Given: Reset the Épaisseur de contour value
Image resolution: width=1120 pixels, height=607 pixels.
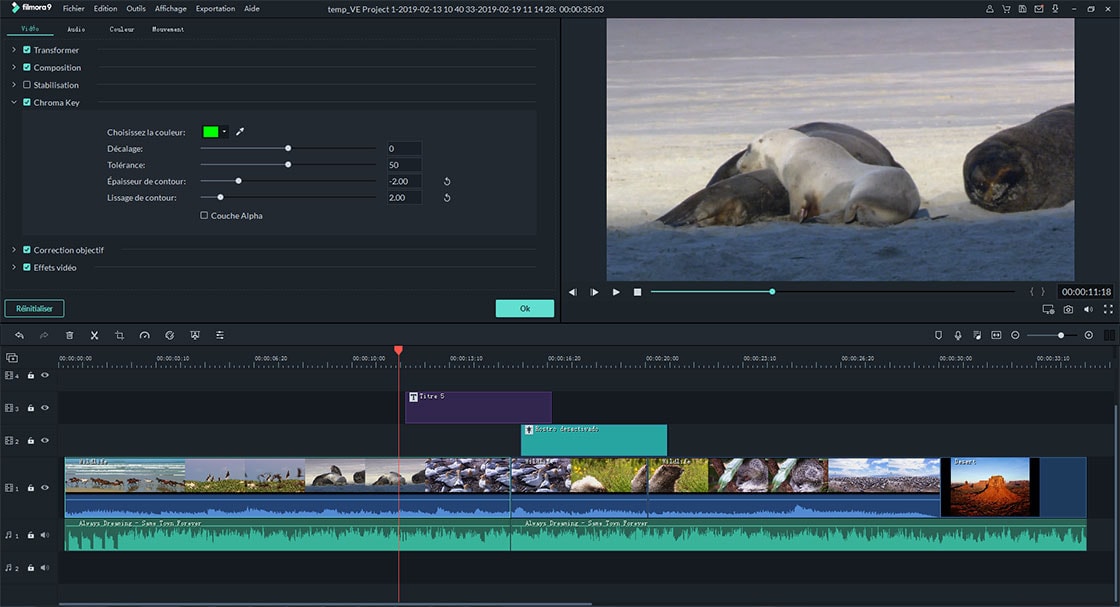Looking at the screenshot, I should click(x=447, y=181).
